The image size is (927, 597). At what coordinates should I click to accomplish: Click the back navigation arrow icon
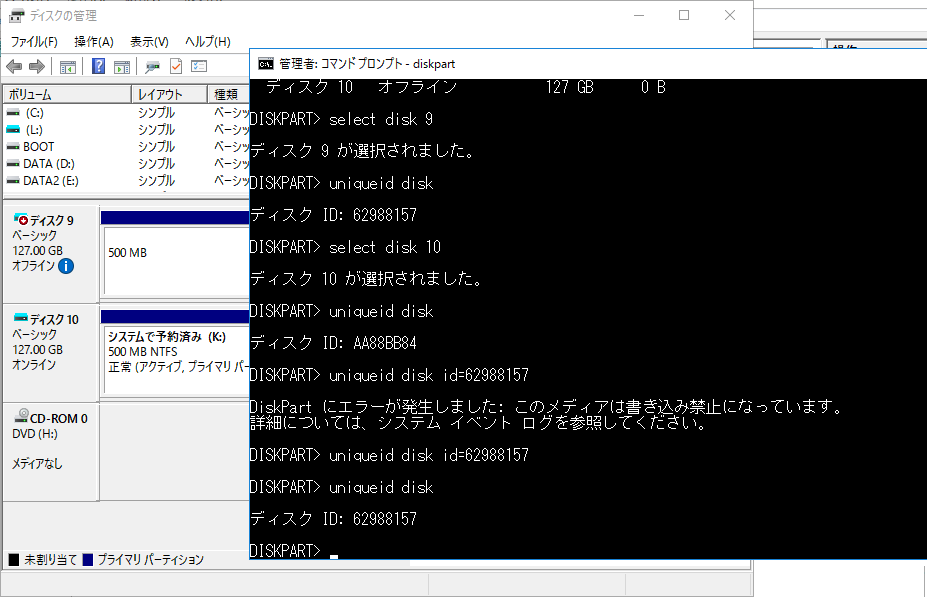tap(15, 66)
